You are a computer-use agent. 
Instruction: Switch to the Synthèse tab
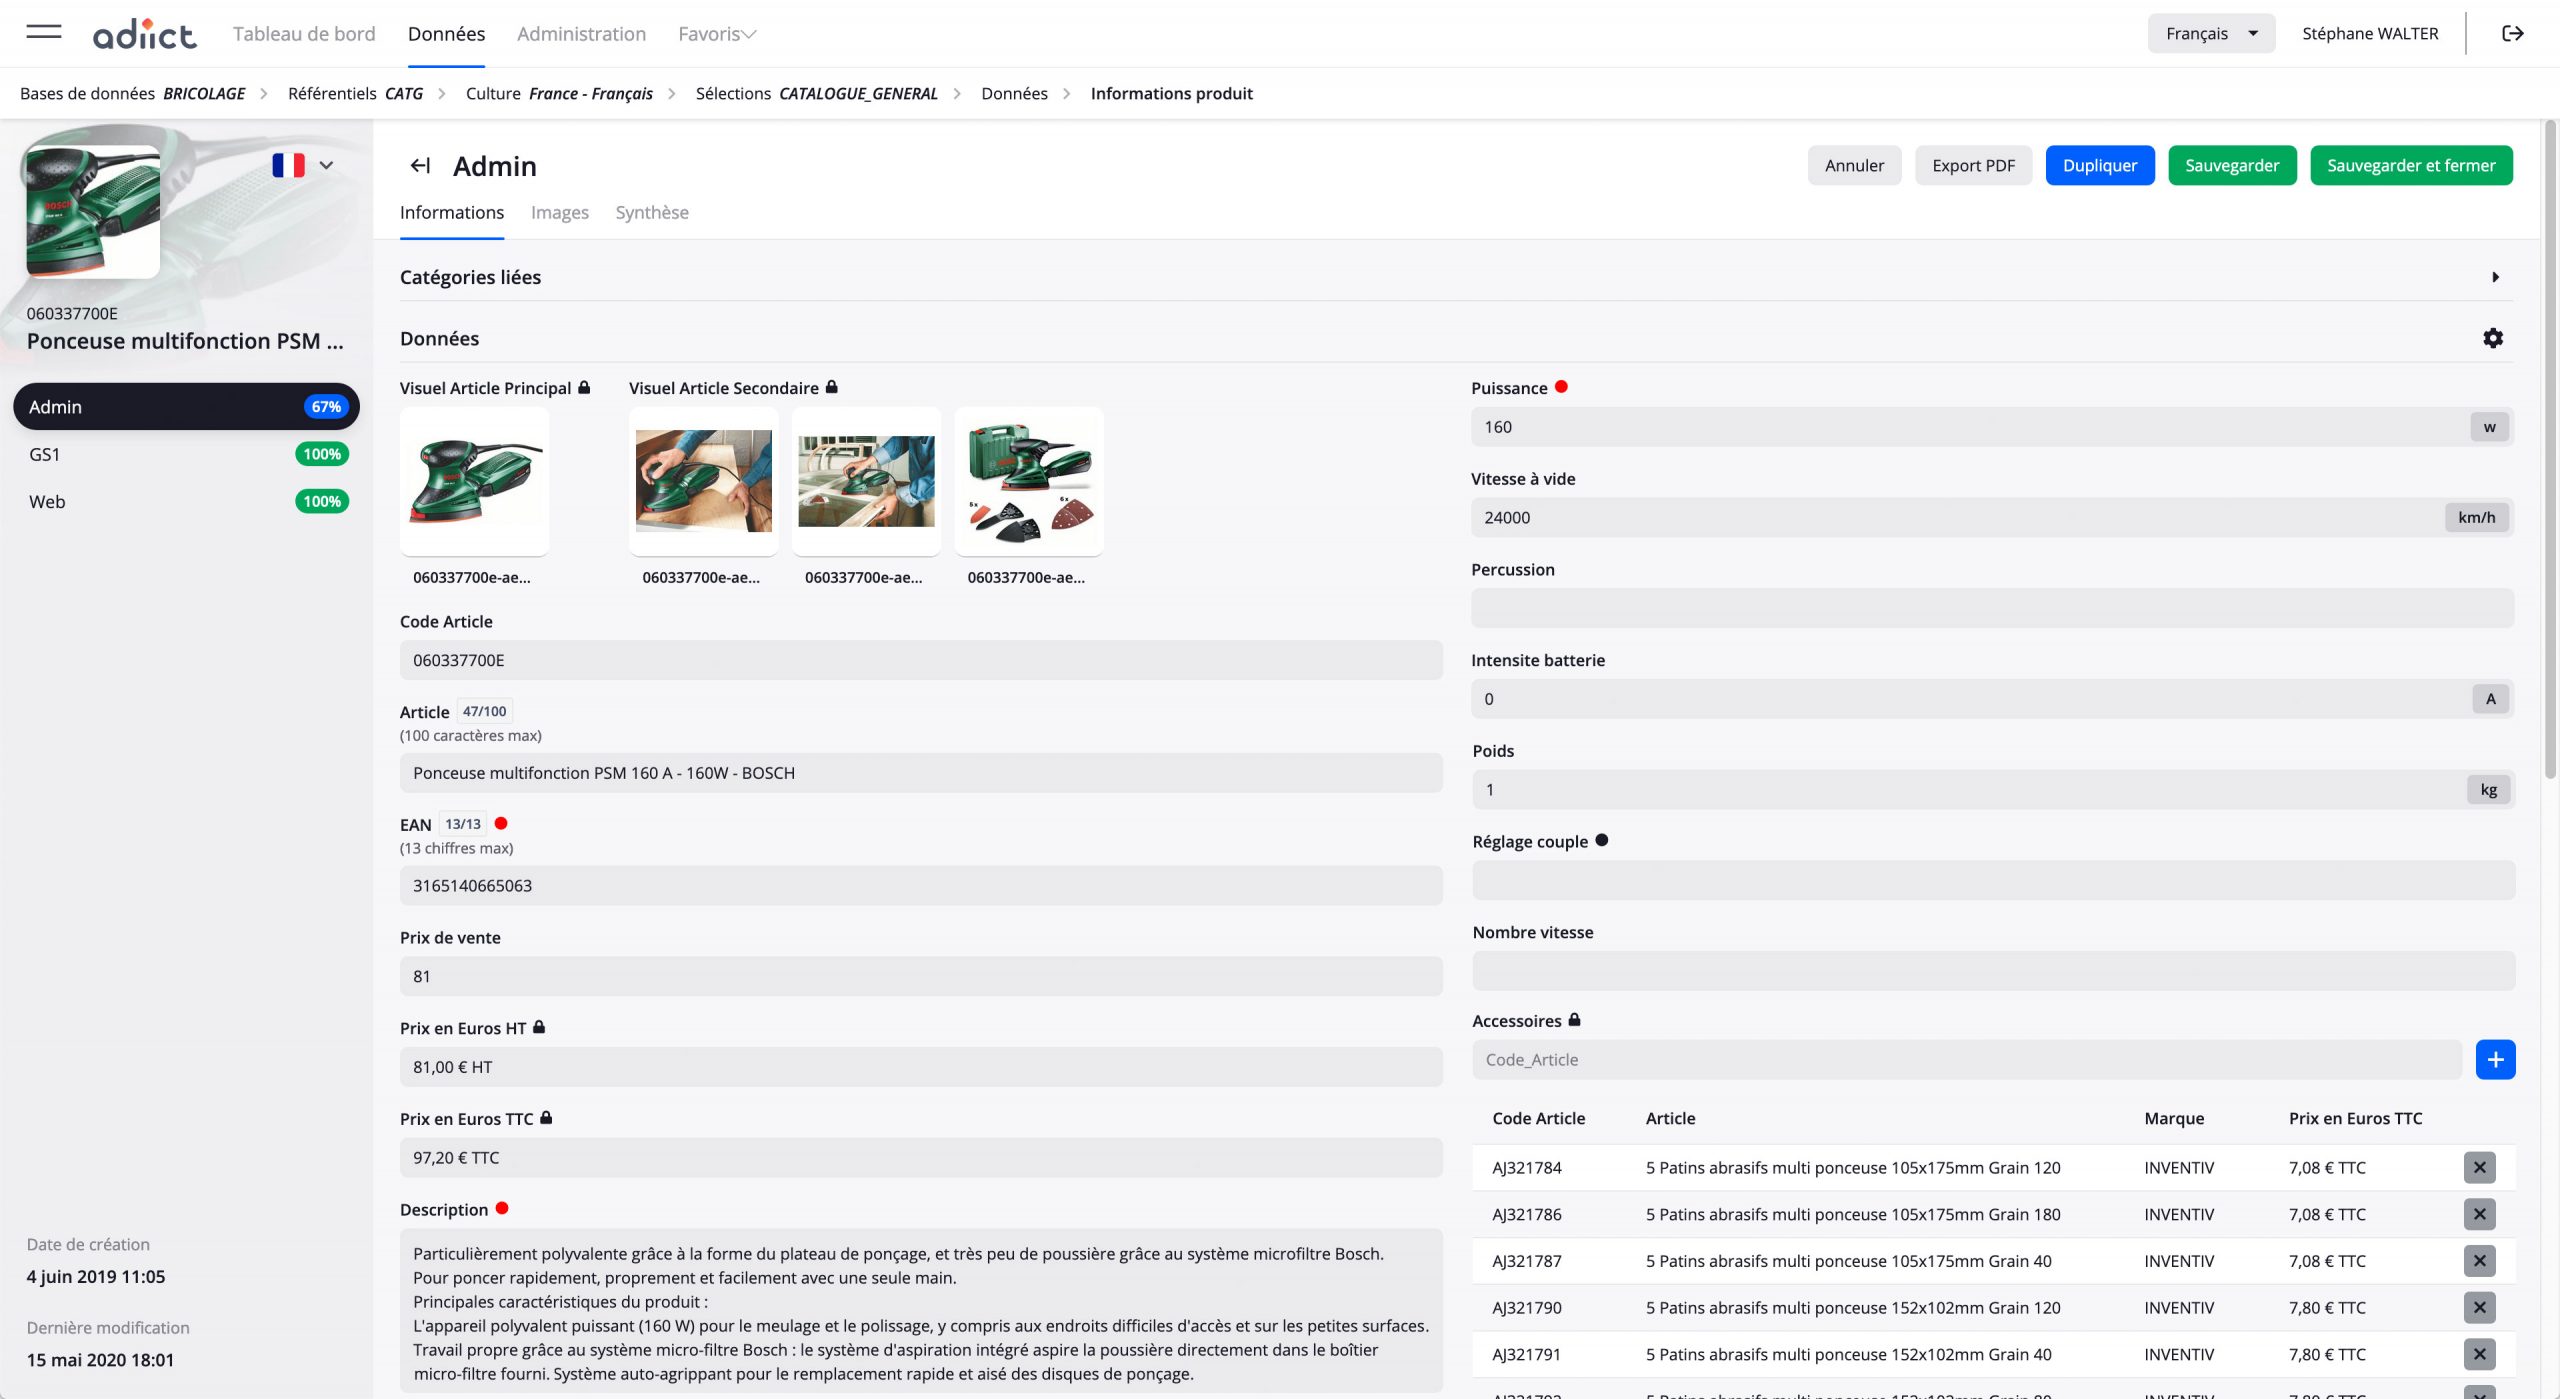[x=652, y=212]
